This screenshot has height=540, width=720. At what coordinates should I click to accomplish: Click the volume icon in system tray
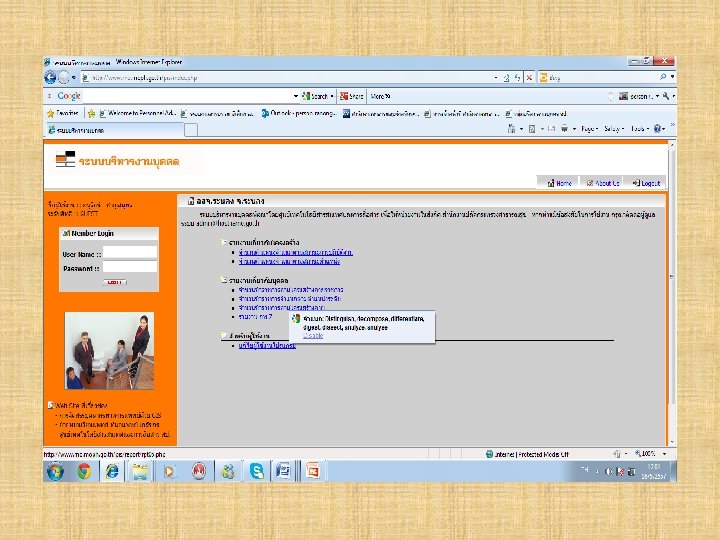pos(609,472)
